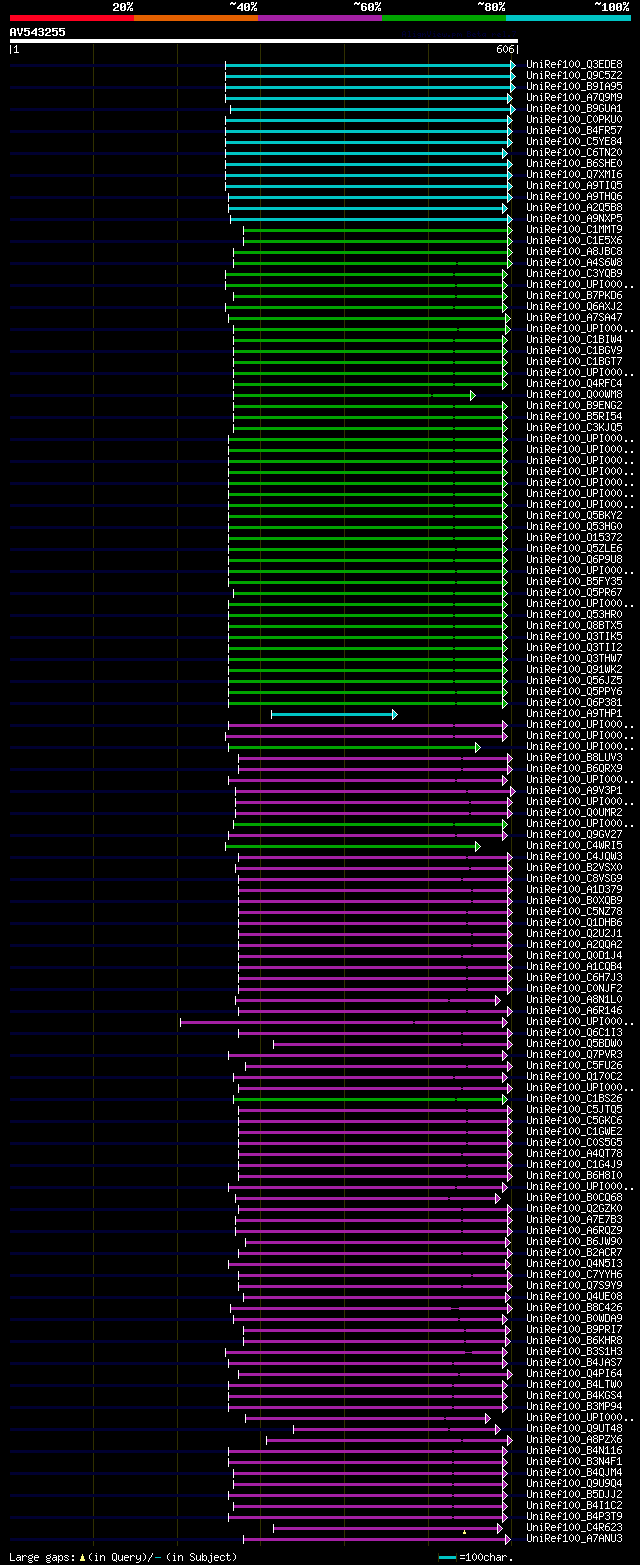Select the UniRef100_A2Q5B8 label
640x1565 pixels.
pos(574,207)
